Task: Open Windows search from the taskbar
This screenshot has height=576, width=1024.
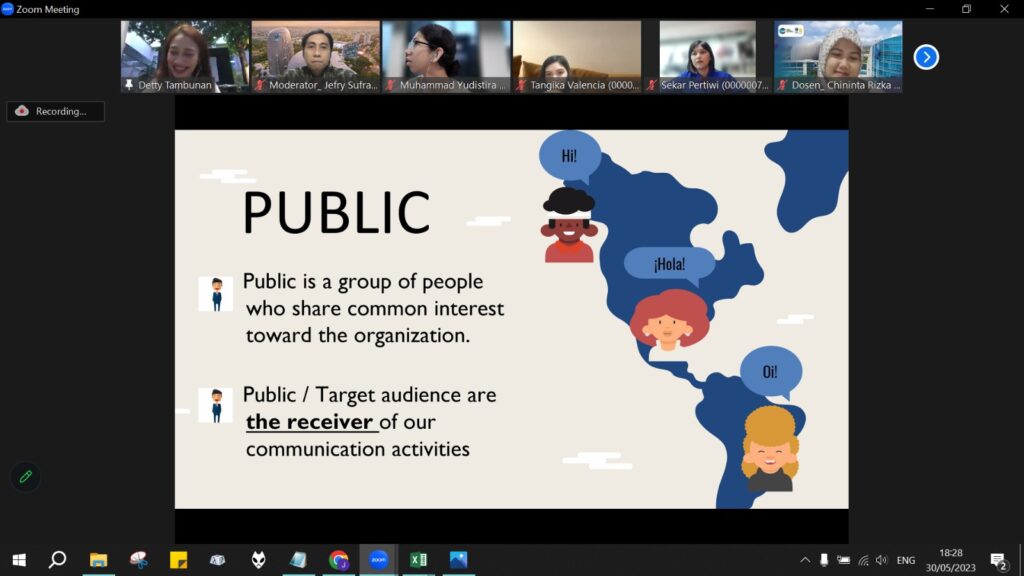Action: (x=57, y=560)
